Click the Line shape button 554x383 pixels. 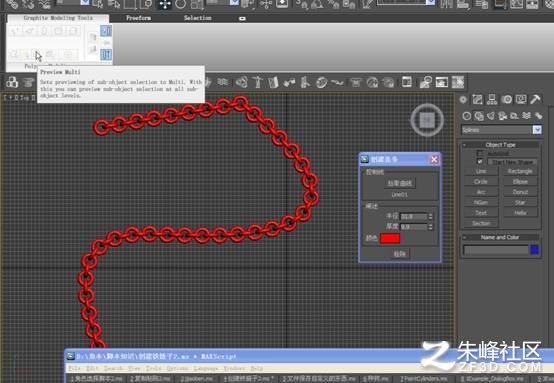481,171
